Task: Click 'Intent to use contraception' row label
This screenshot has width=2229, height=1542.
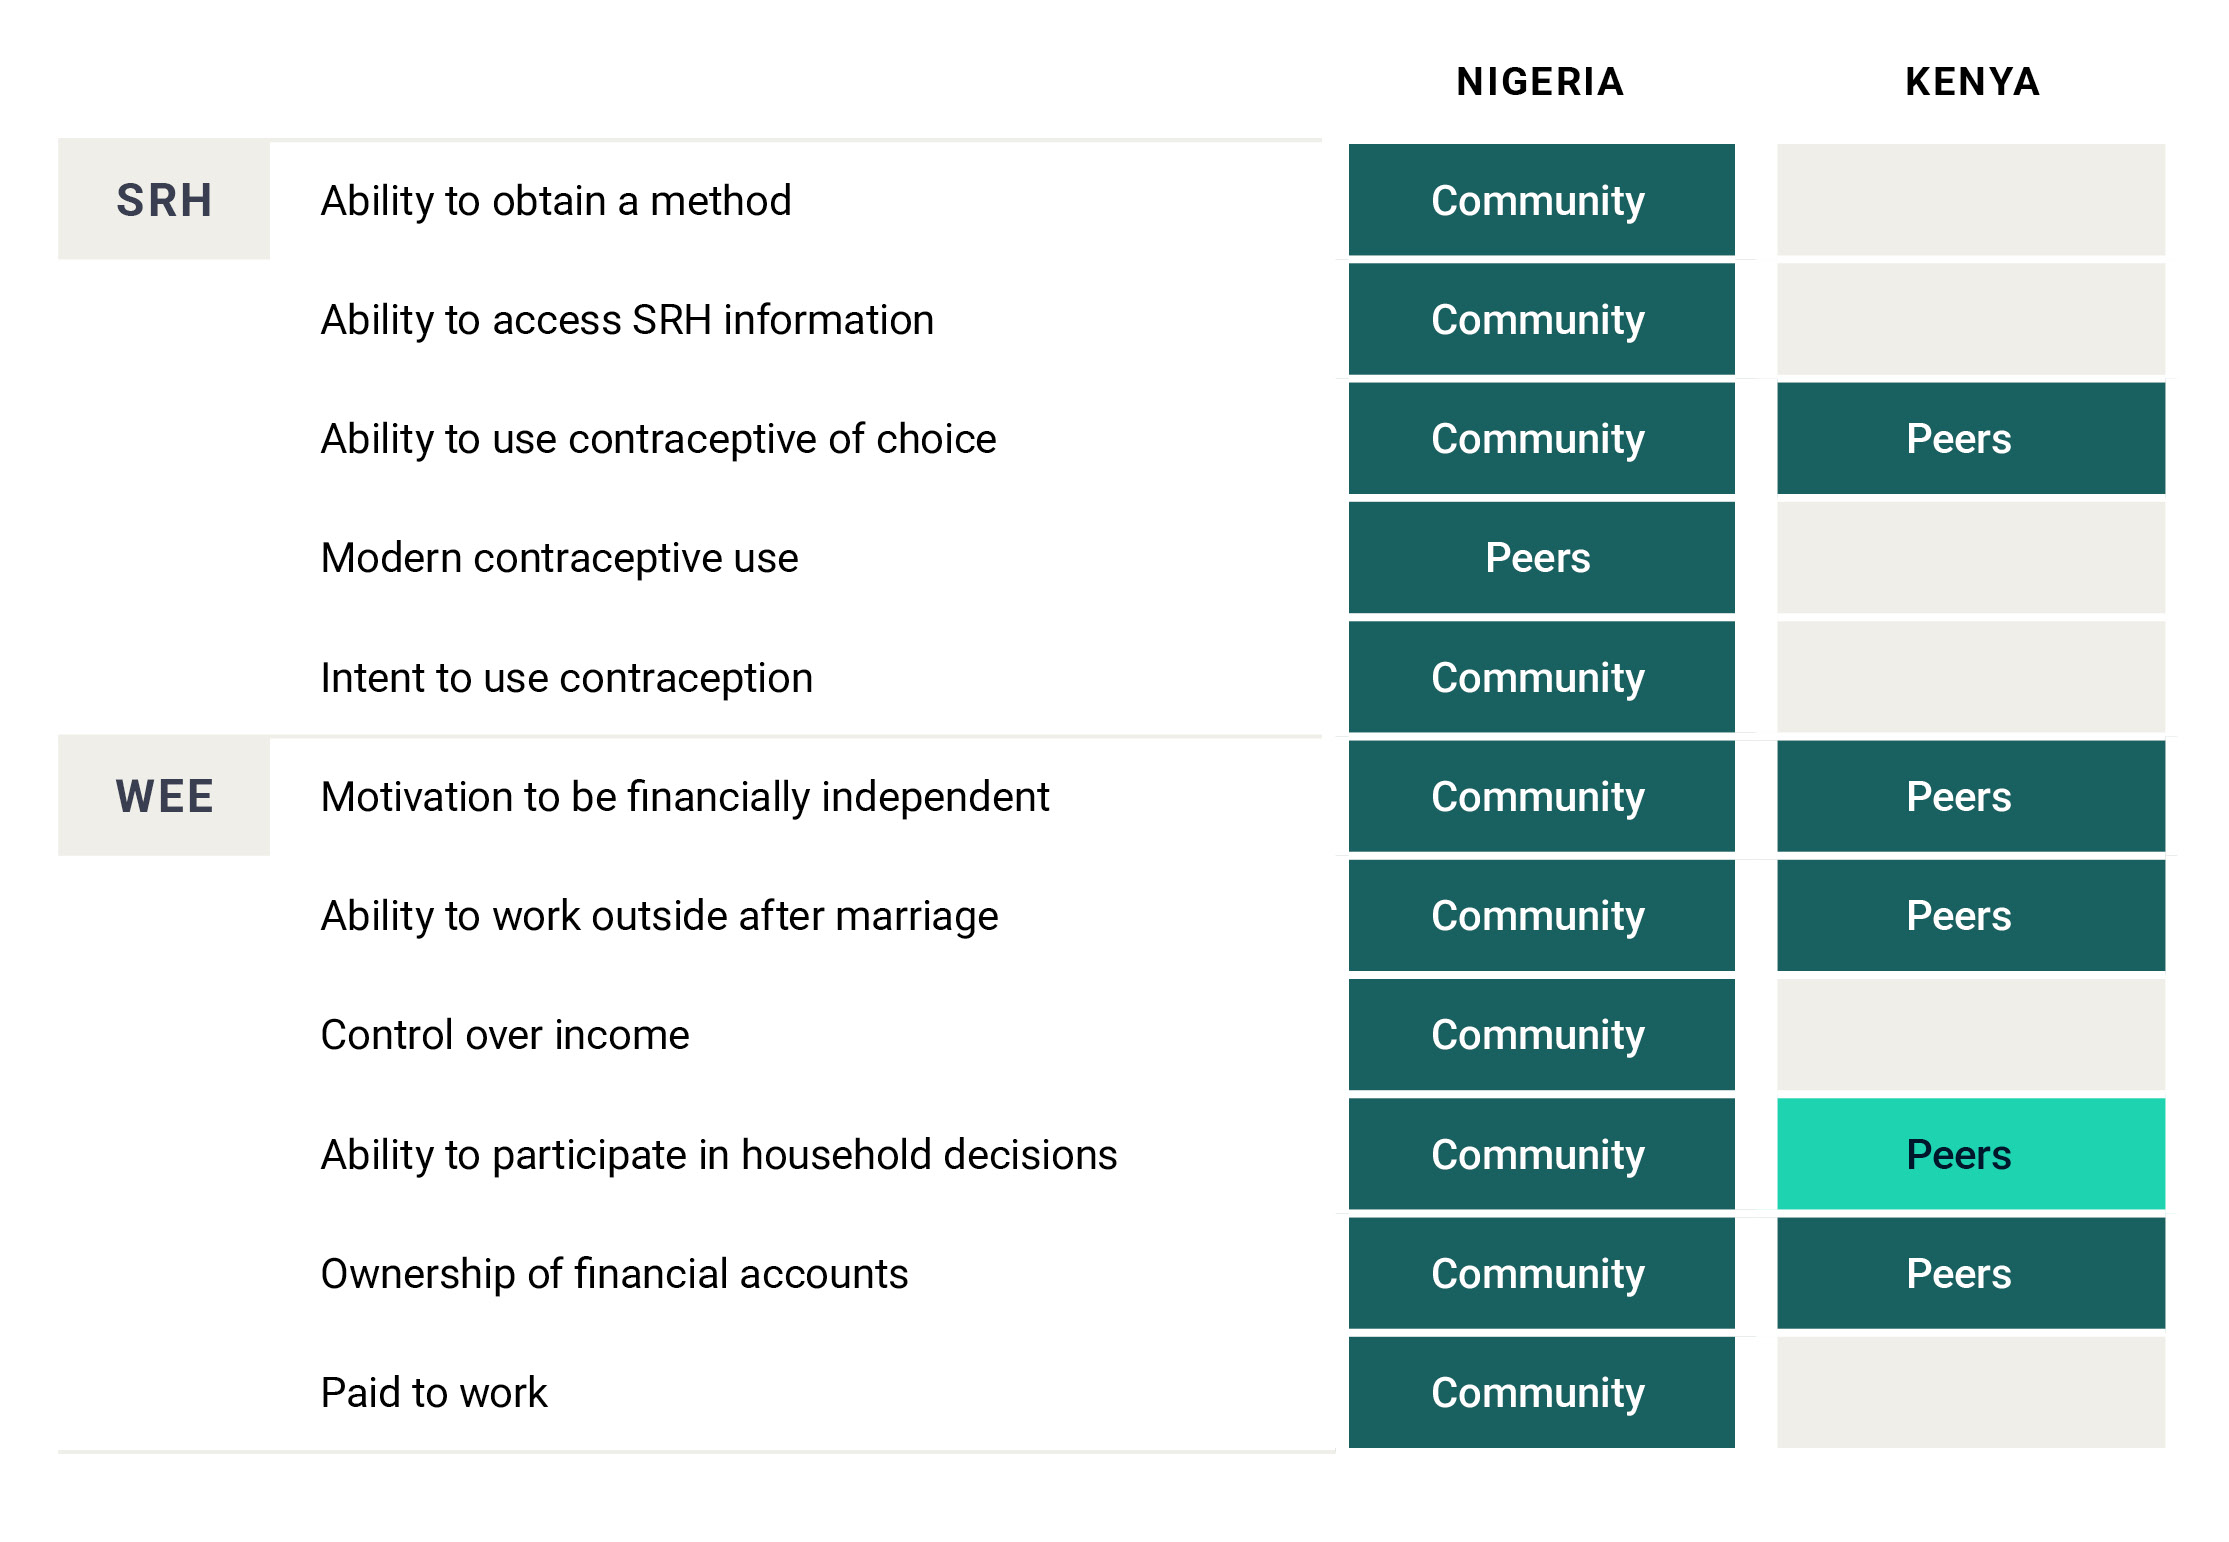Action: tap(566, 678)
